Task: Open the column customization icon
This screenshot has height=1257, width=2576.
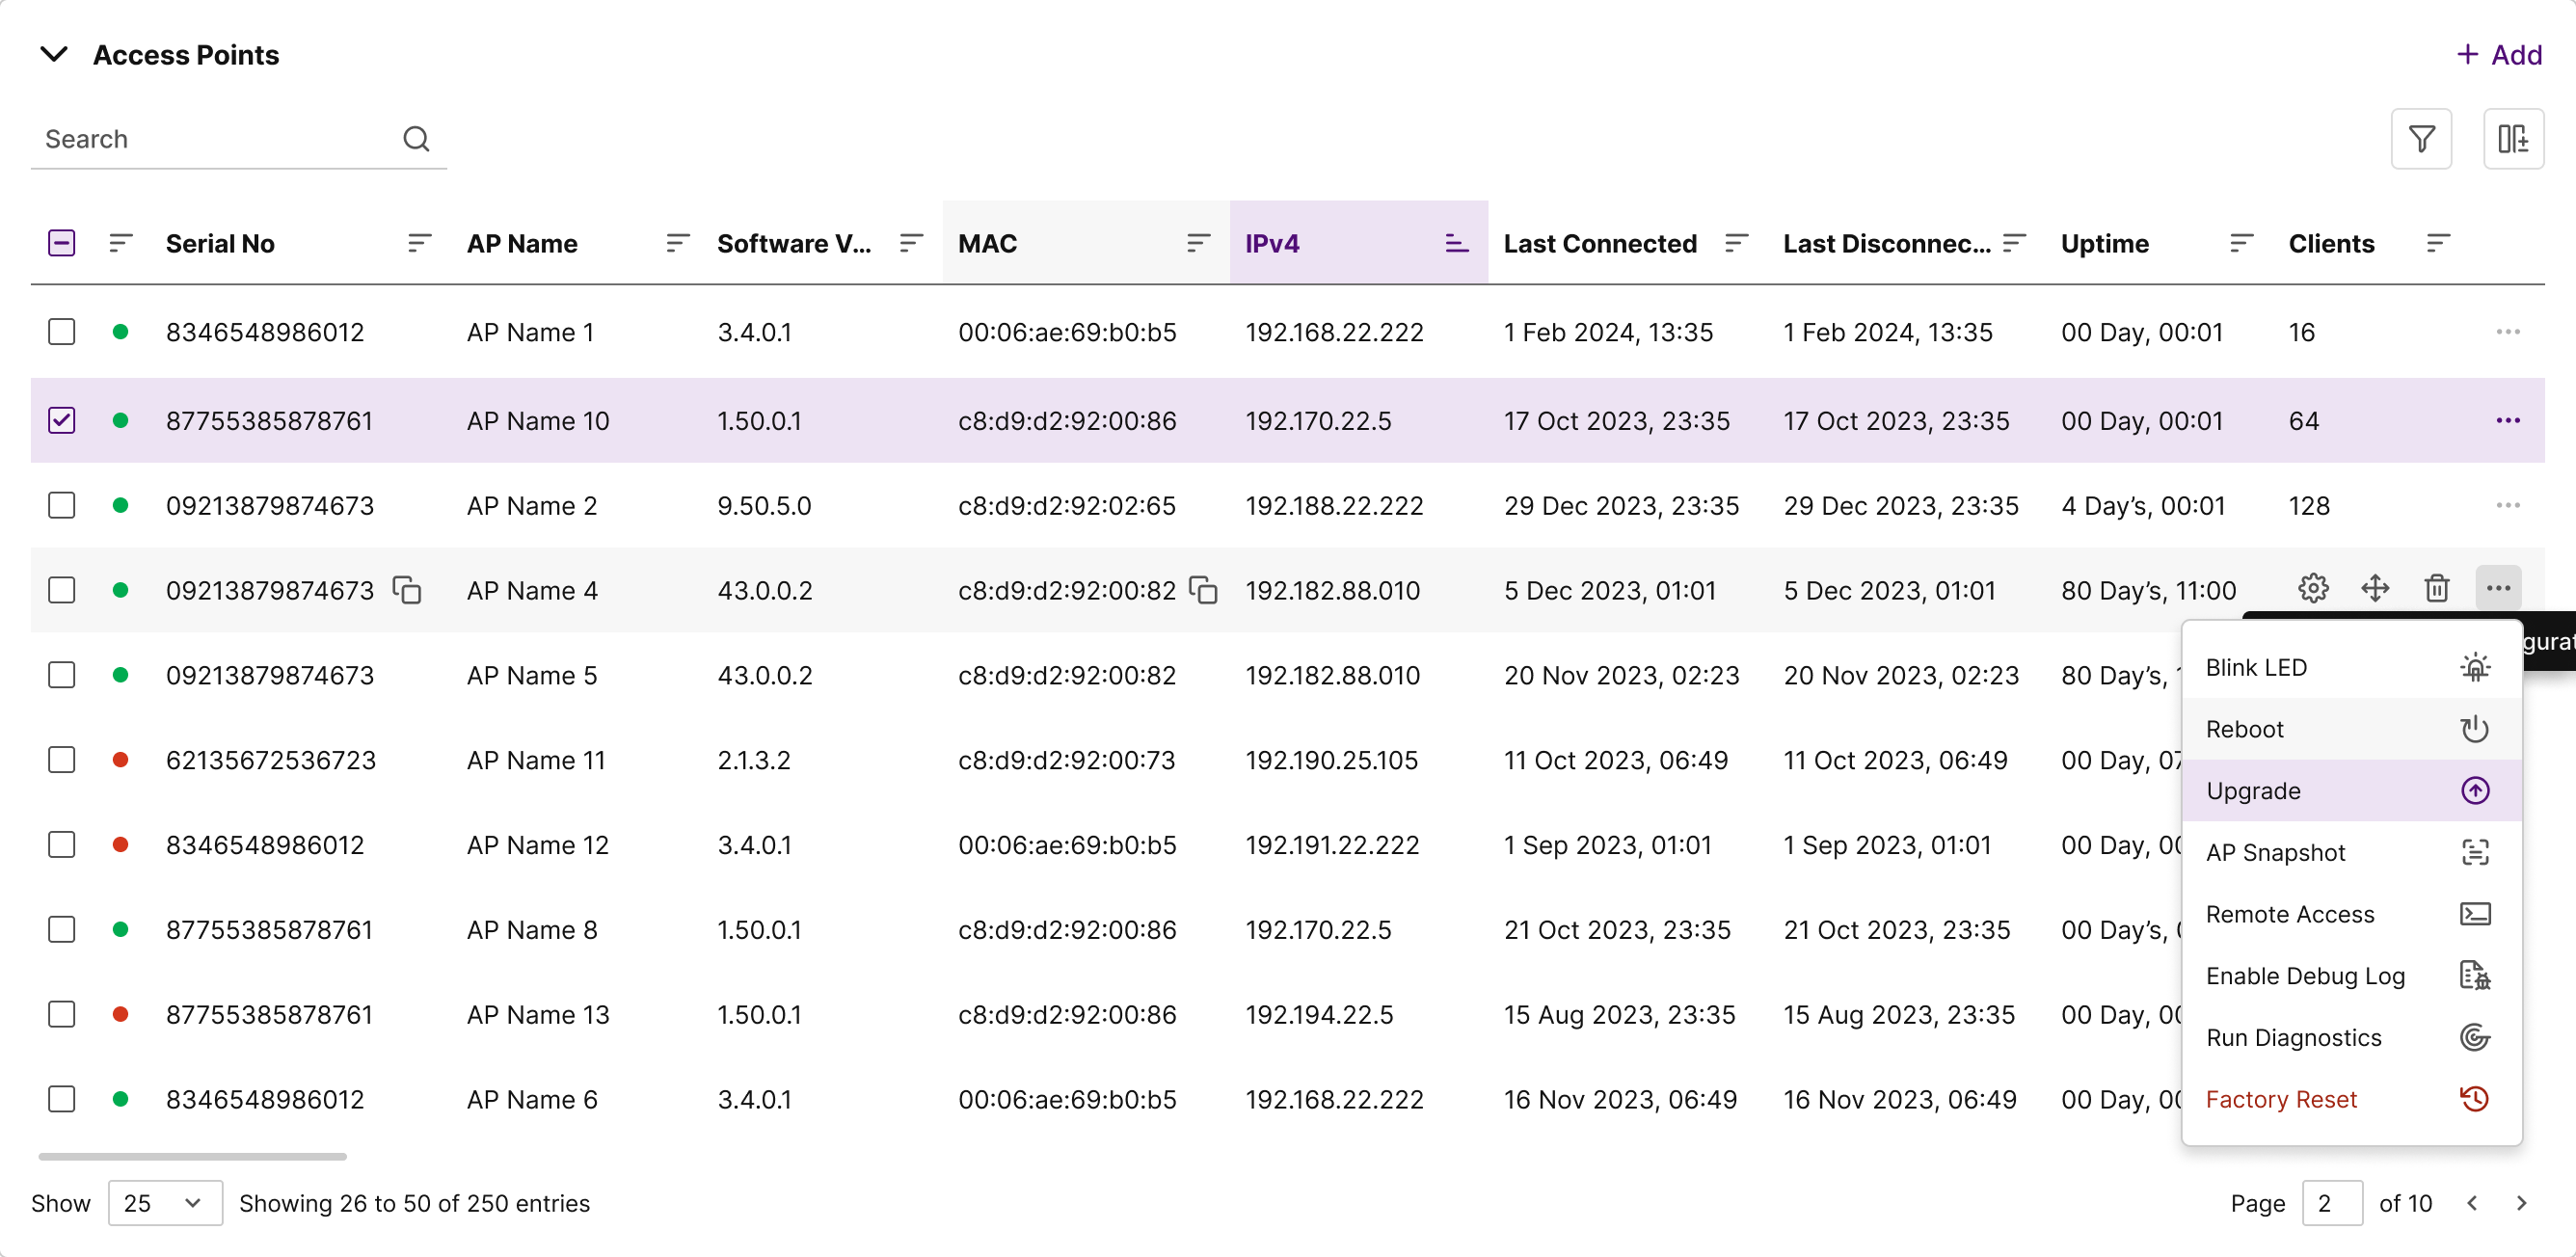Action: [2512, 139]
